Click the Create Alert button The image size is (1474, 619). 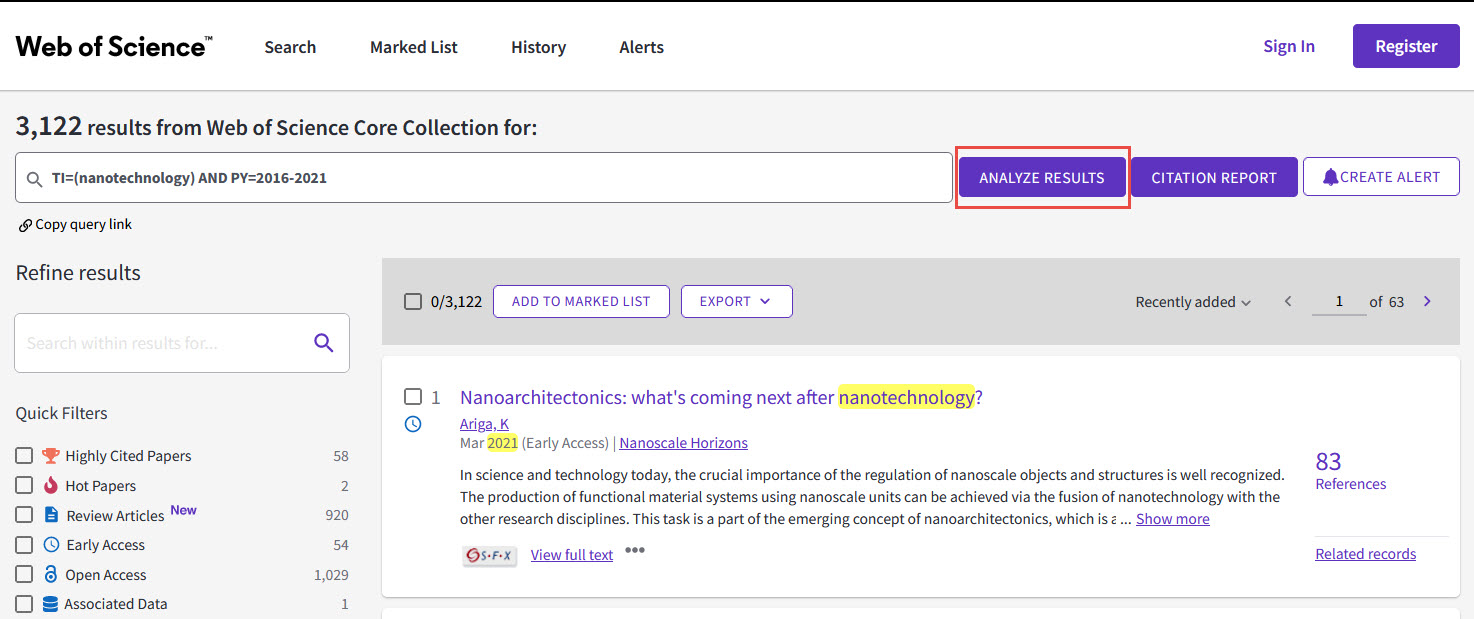click(1381, 177)
